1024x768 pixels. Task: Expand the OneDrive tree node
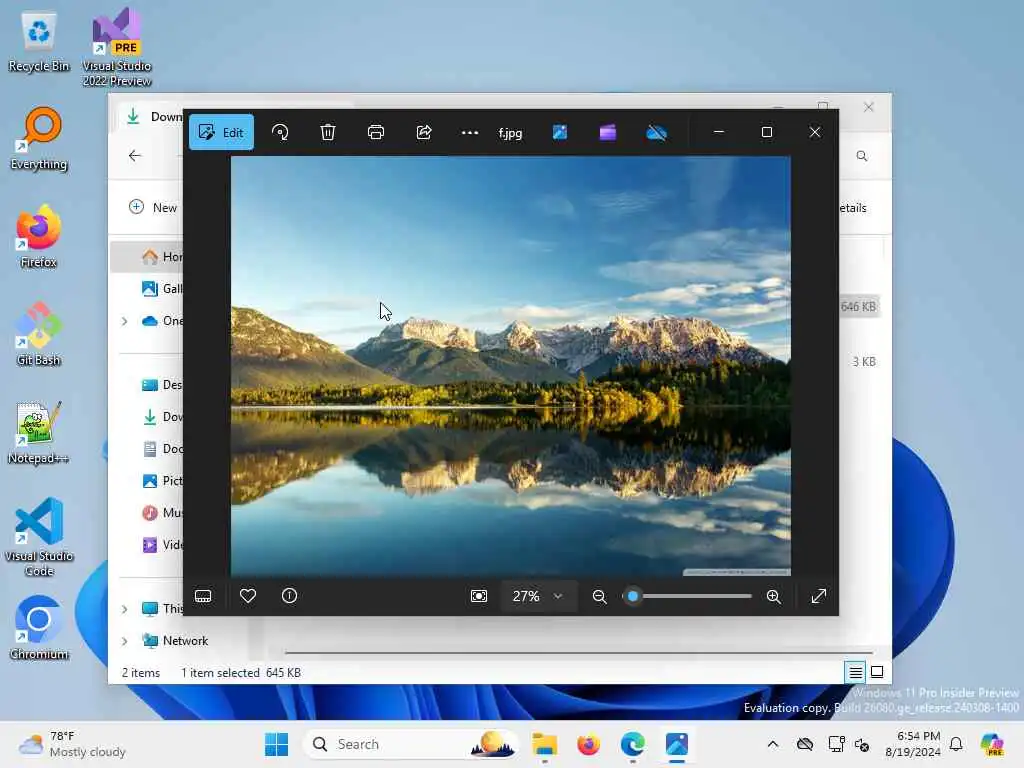coord(125,321)
